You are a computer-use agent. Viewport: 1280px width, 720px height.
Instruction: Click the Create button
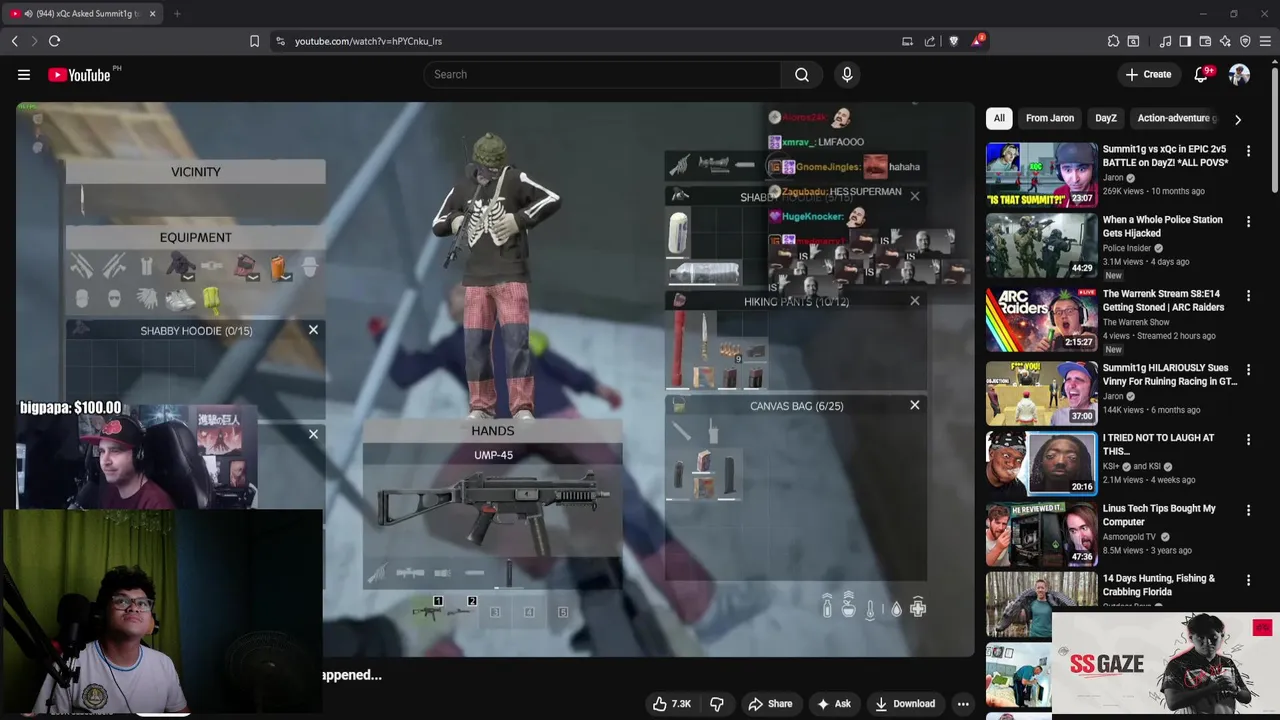[1148, 75]
